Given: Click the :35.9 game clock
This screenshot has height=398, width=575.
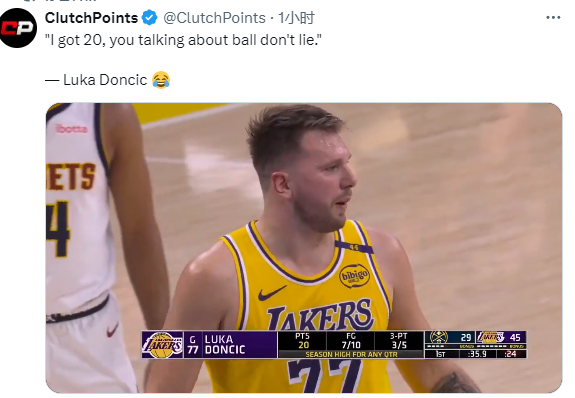Looking at the screenshot, I should coord(477,354).
